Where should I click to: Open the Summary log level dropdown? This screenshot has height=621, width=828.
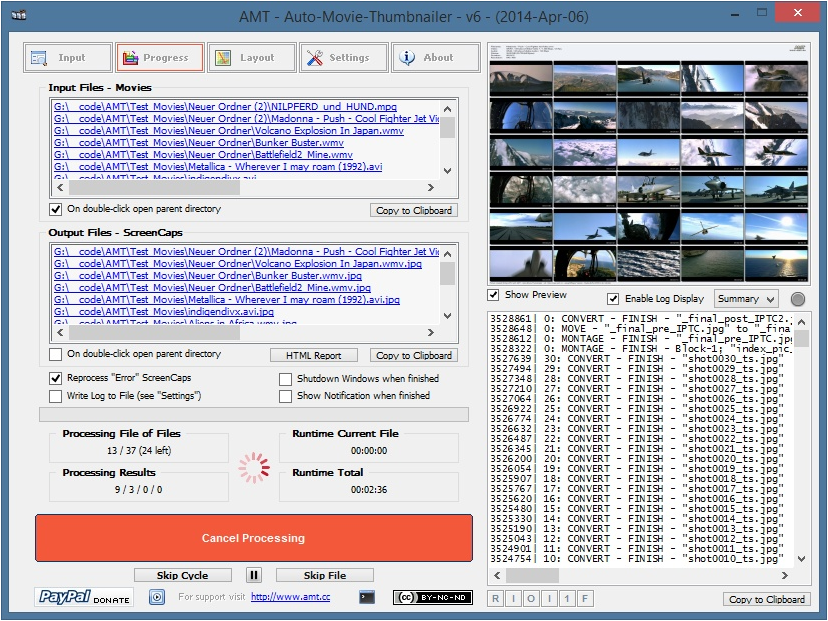(746, 299)
